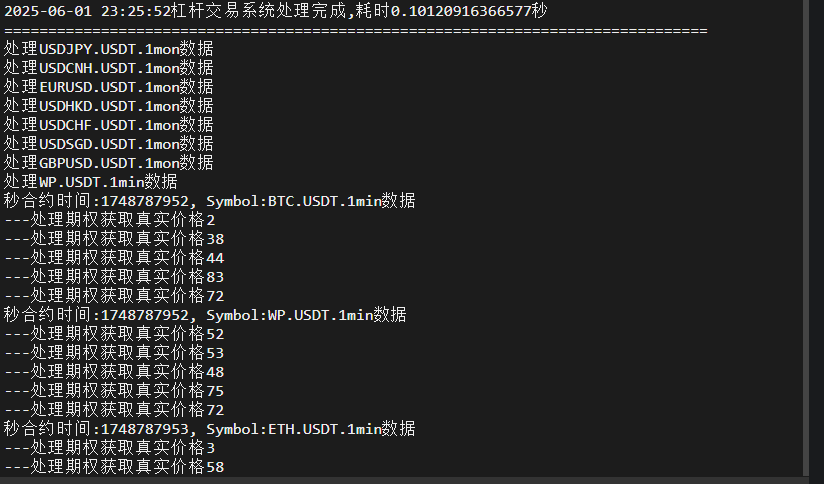Click the EURUSD.USDT.1mon log line
This screenshot has width=824, height=484.
(x=108, y=87)
